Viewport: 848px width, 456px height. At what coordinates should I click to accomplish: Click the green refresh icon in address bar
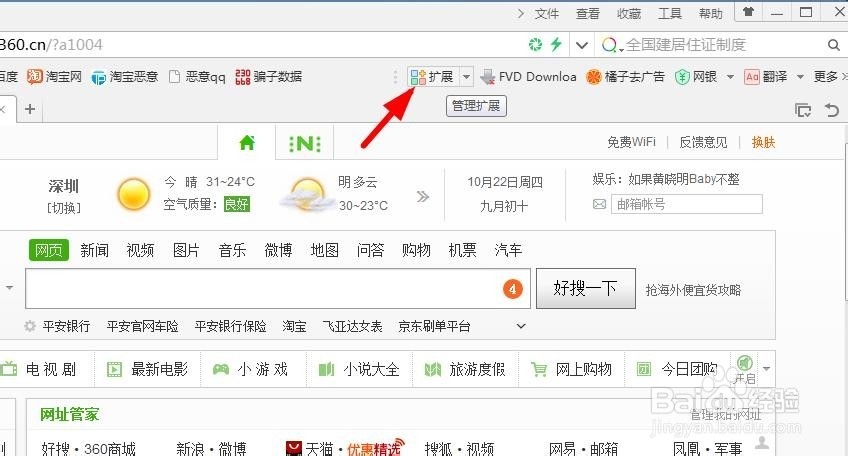tap(535, 44)
